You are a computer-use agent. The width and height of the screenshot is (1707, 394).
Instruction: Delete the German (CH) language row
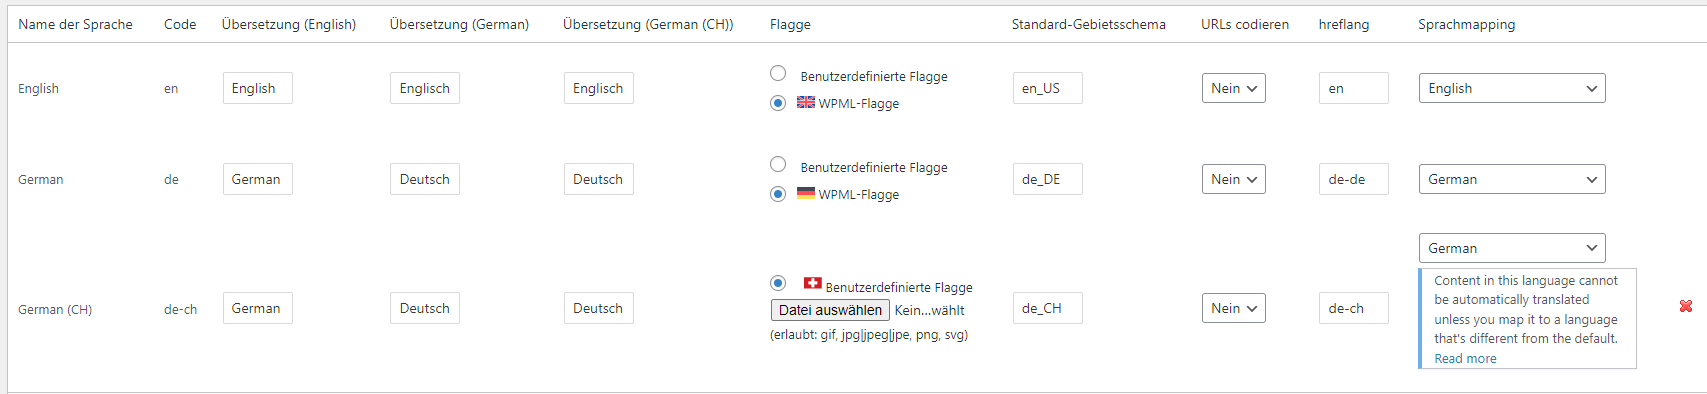pos(1686,306)
